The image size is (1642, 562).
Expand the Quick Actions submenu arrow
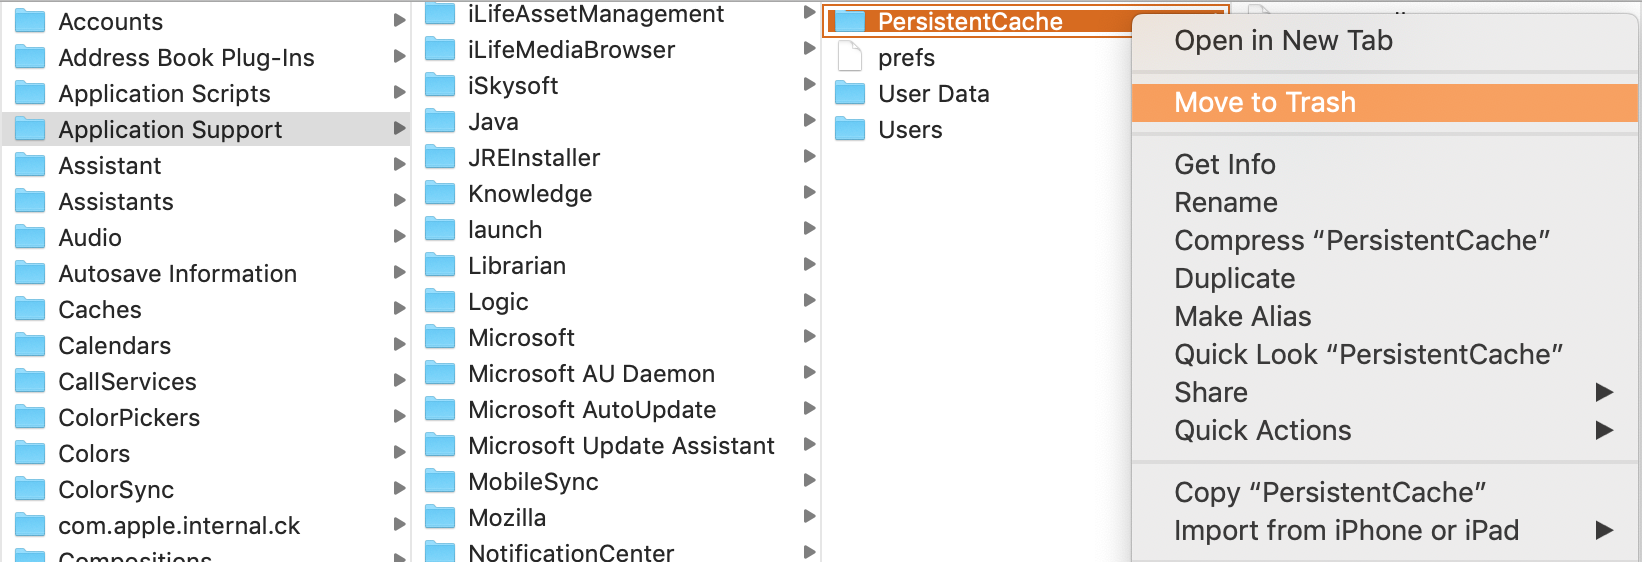coord(1604,430)
